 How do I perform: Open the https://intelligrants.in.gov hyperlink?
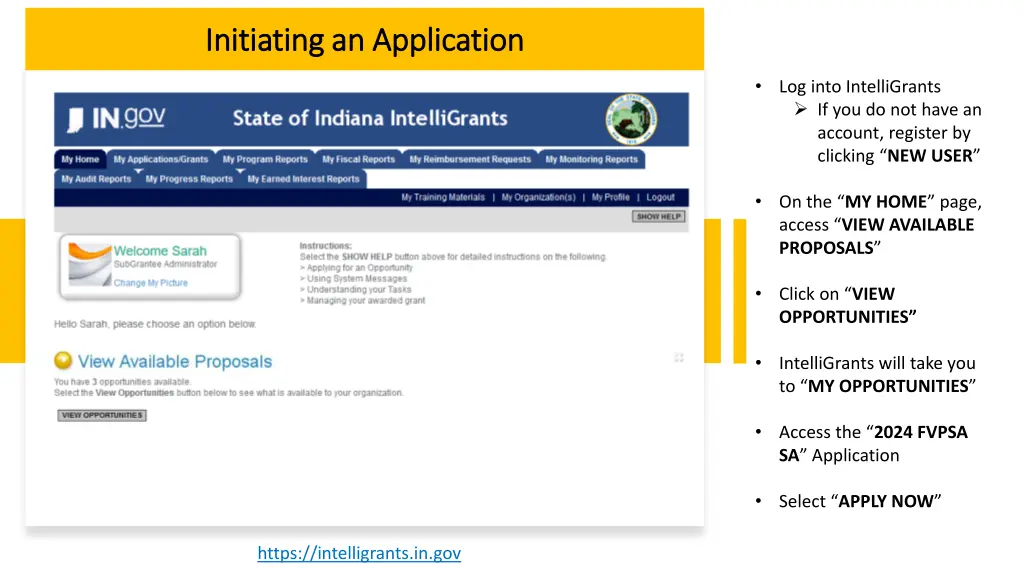point(359,553)
